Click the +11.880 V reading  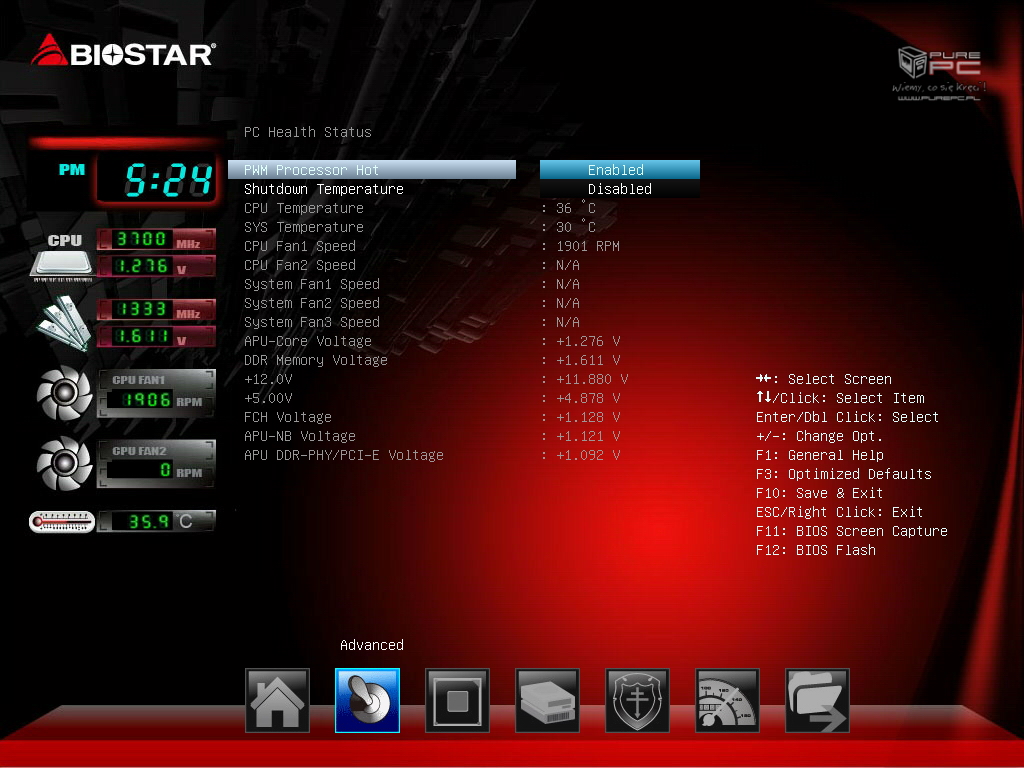coord(592,379)
